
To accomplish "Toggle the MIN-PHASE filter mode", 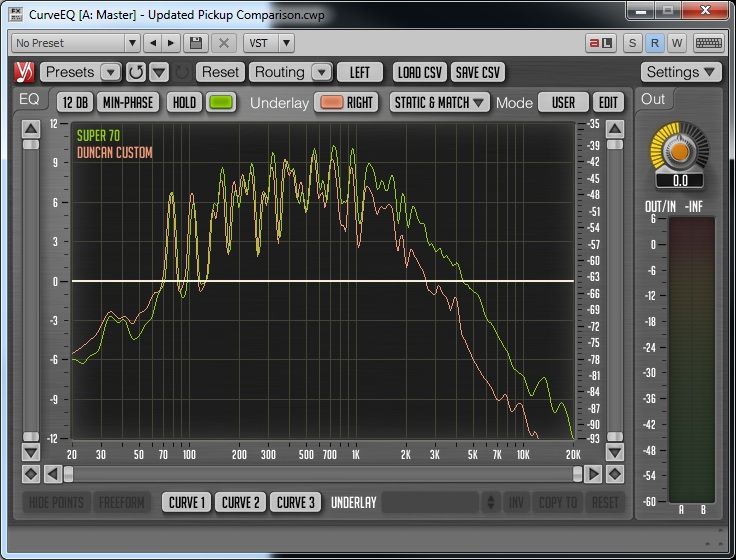I will click(128, 102).
